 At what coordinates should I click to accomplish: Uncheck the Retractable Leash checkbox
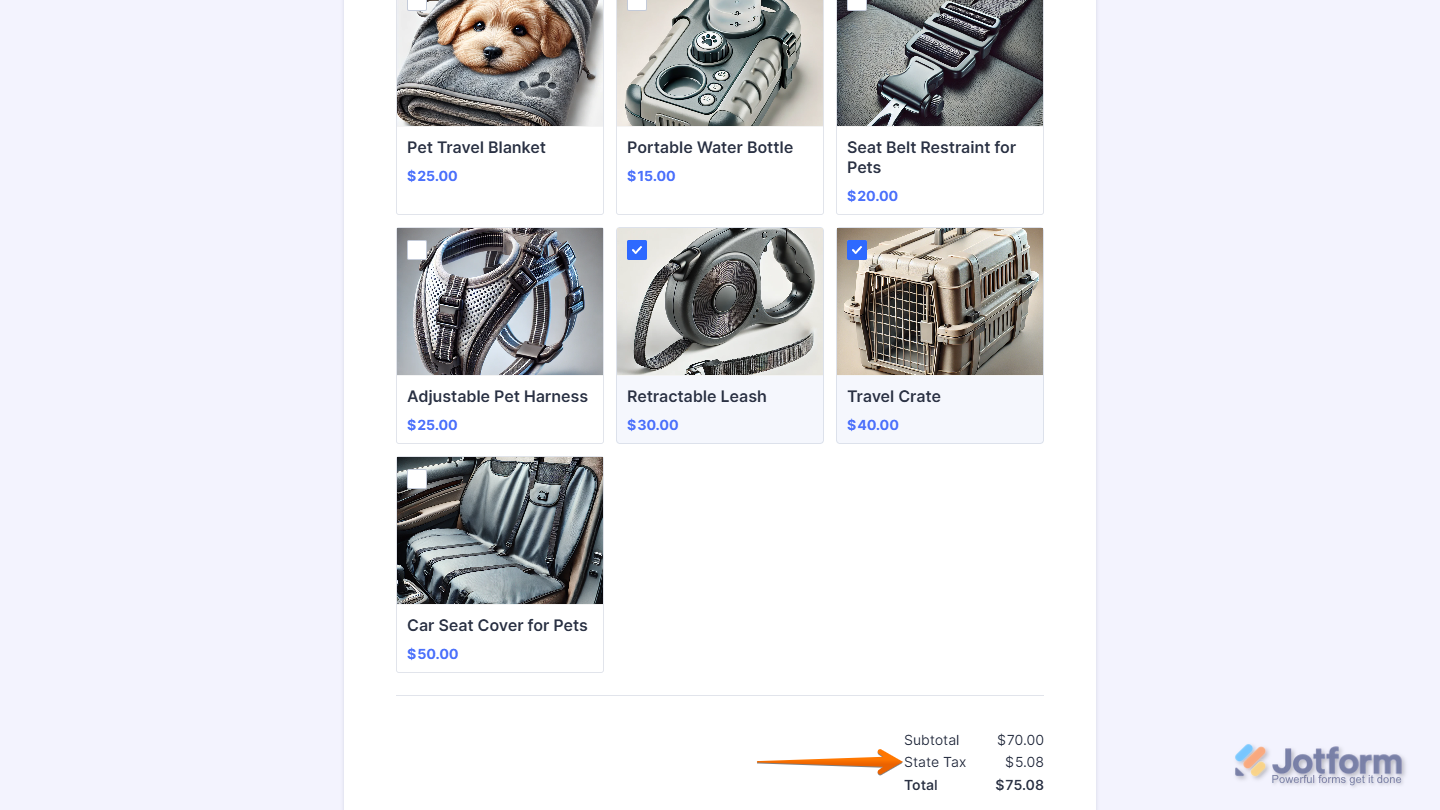pos(637,250)
